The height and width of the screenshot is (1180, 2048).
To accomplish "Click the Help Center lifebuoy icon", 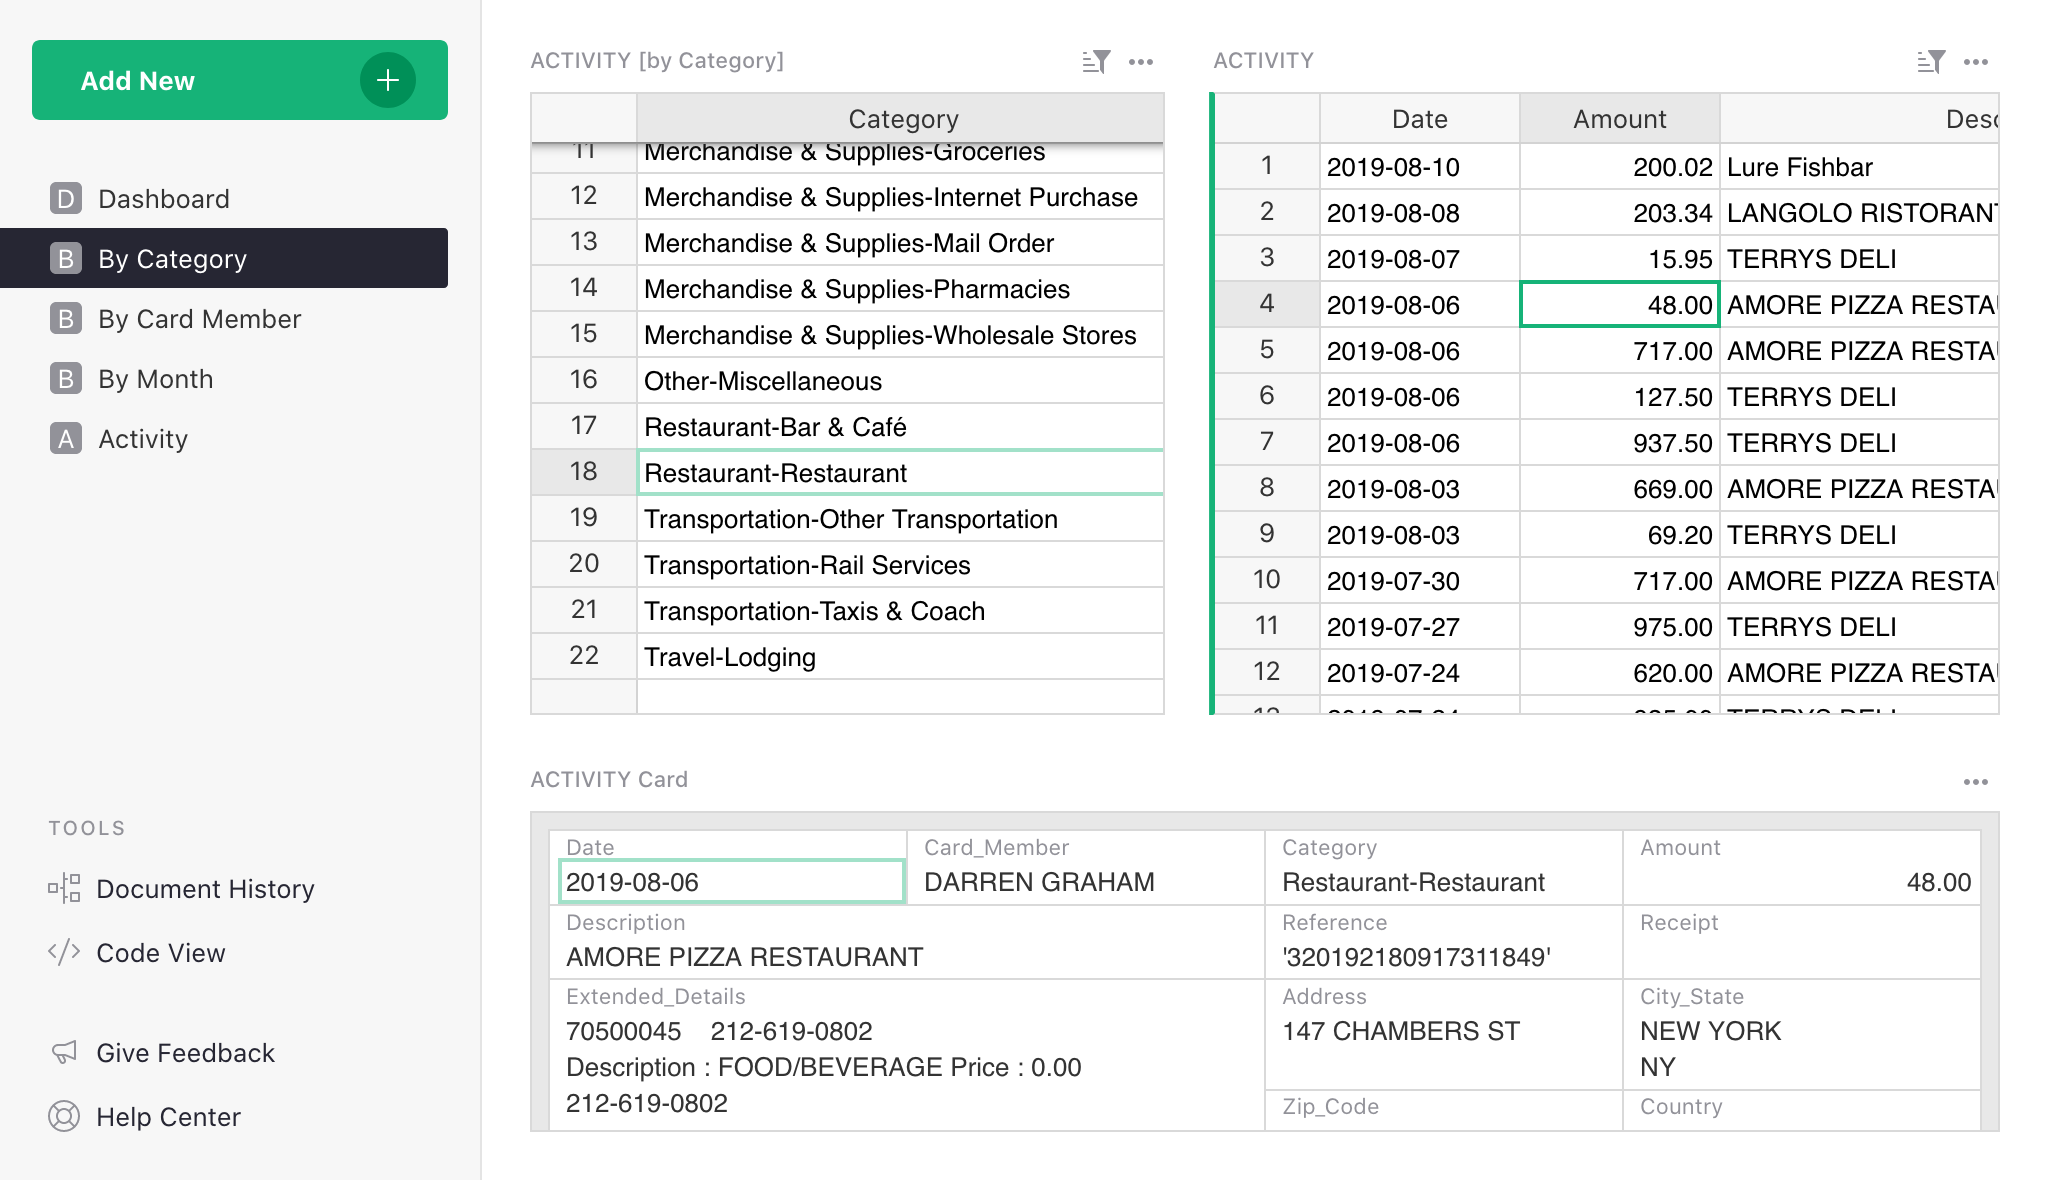I will click(64, 1116).
